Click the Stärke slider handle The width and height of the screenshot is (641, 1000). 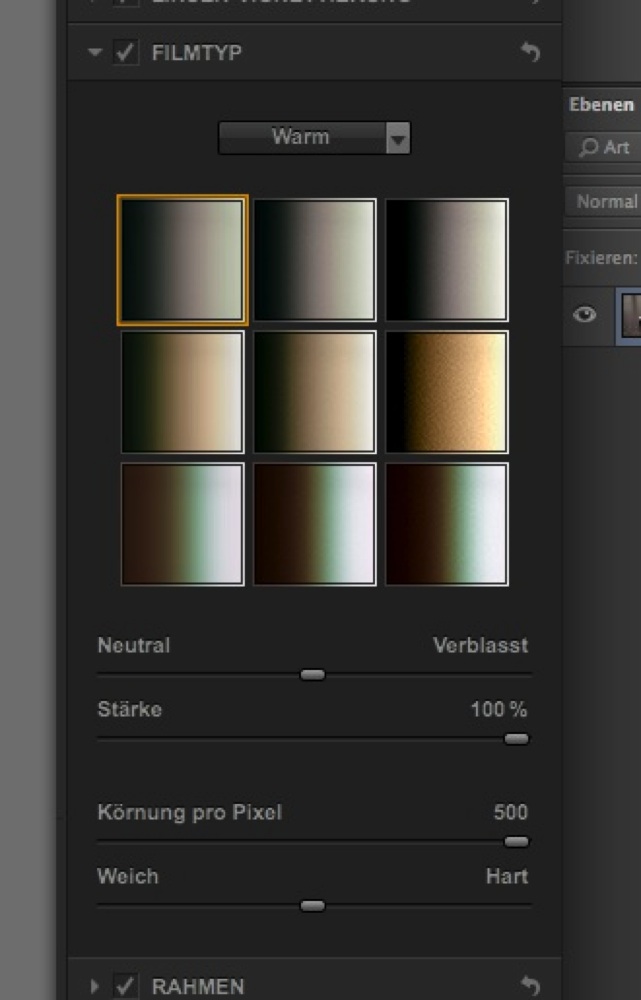[x=516, y=739]
